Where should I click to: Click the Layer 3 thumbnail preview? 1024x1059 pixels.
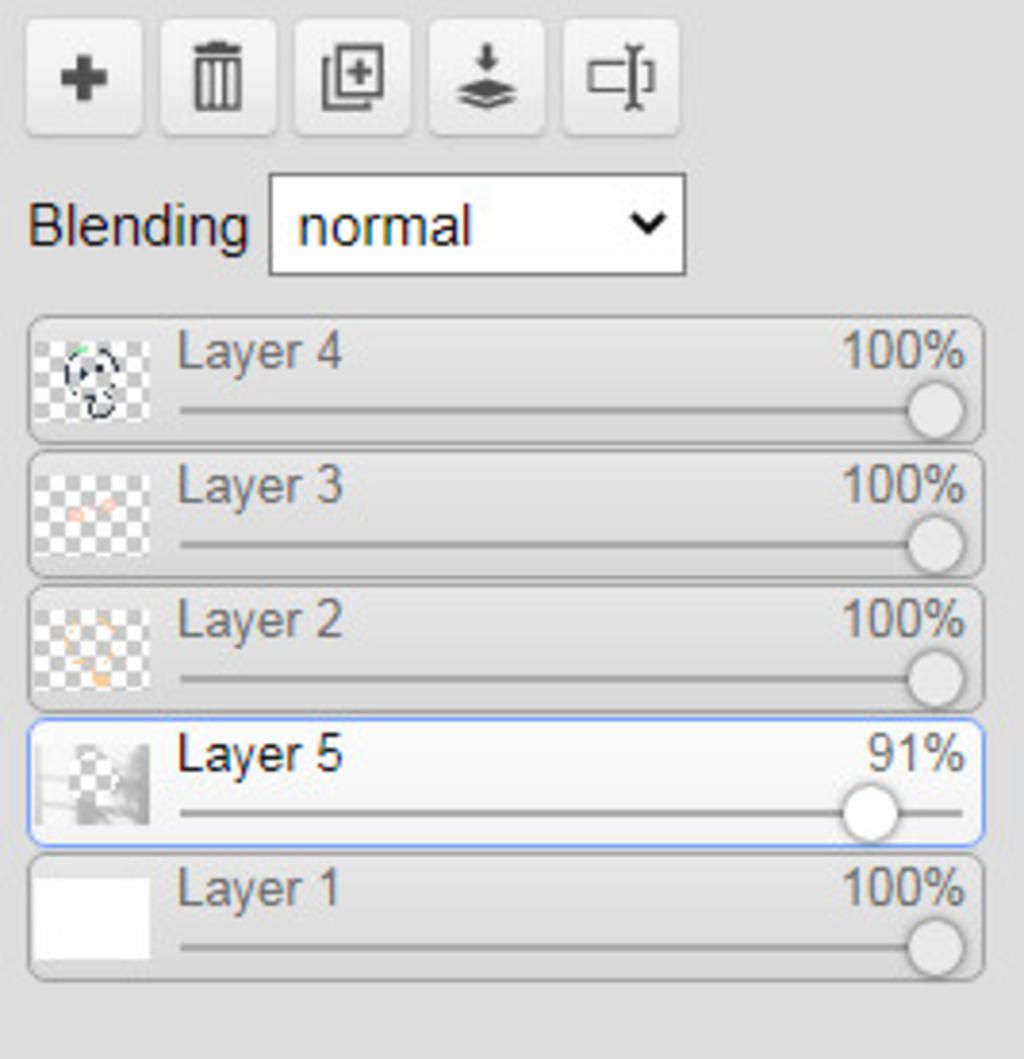pos(92,515)
